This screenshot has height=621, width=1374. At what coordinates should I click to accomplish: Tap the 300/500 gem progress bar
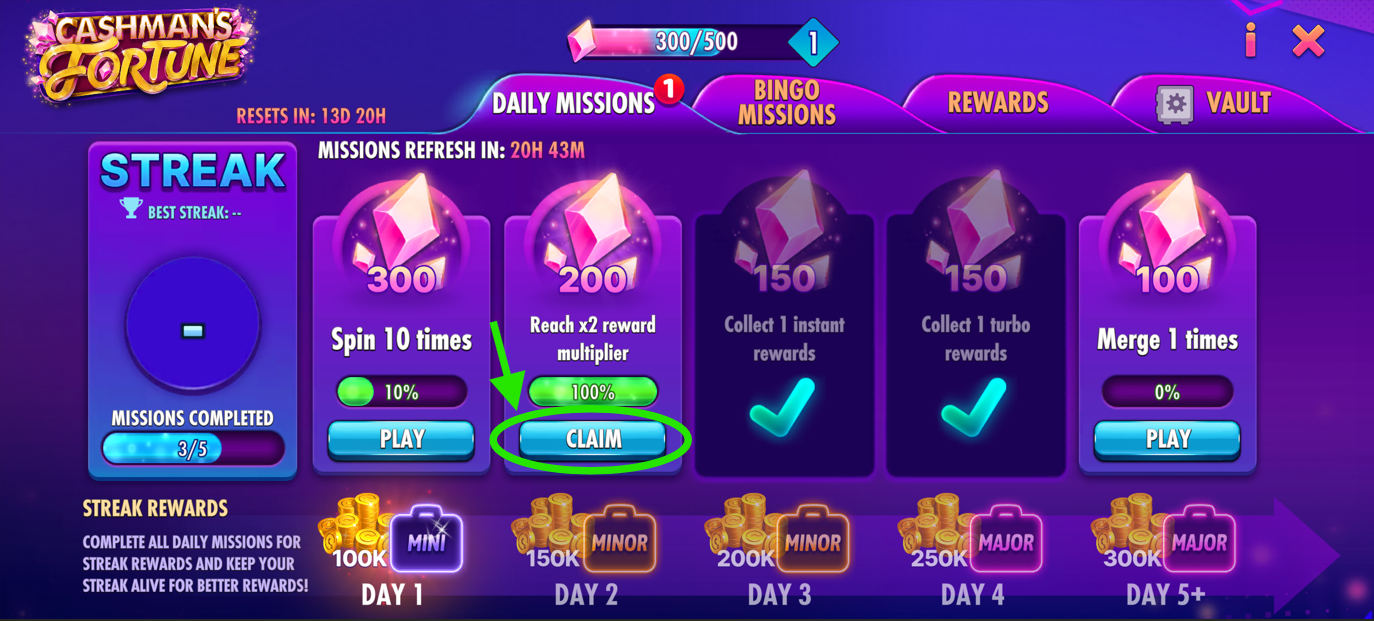(690, 42)
